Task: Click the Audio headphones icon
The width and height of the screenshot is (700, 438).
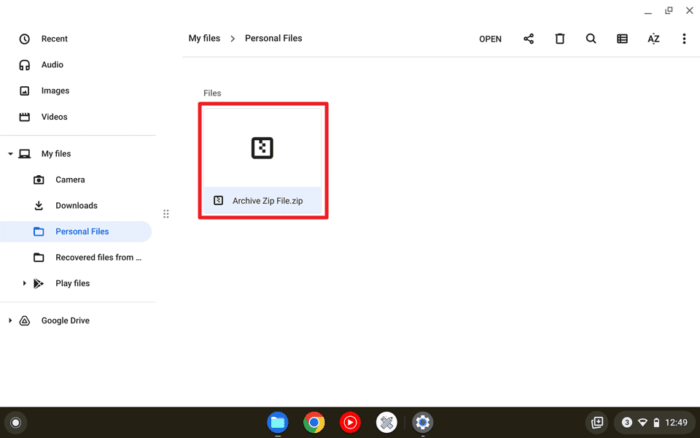Action: pyautogui.click(x=25, y=65)
